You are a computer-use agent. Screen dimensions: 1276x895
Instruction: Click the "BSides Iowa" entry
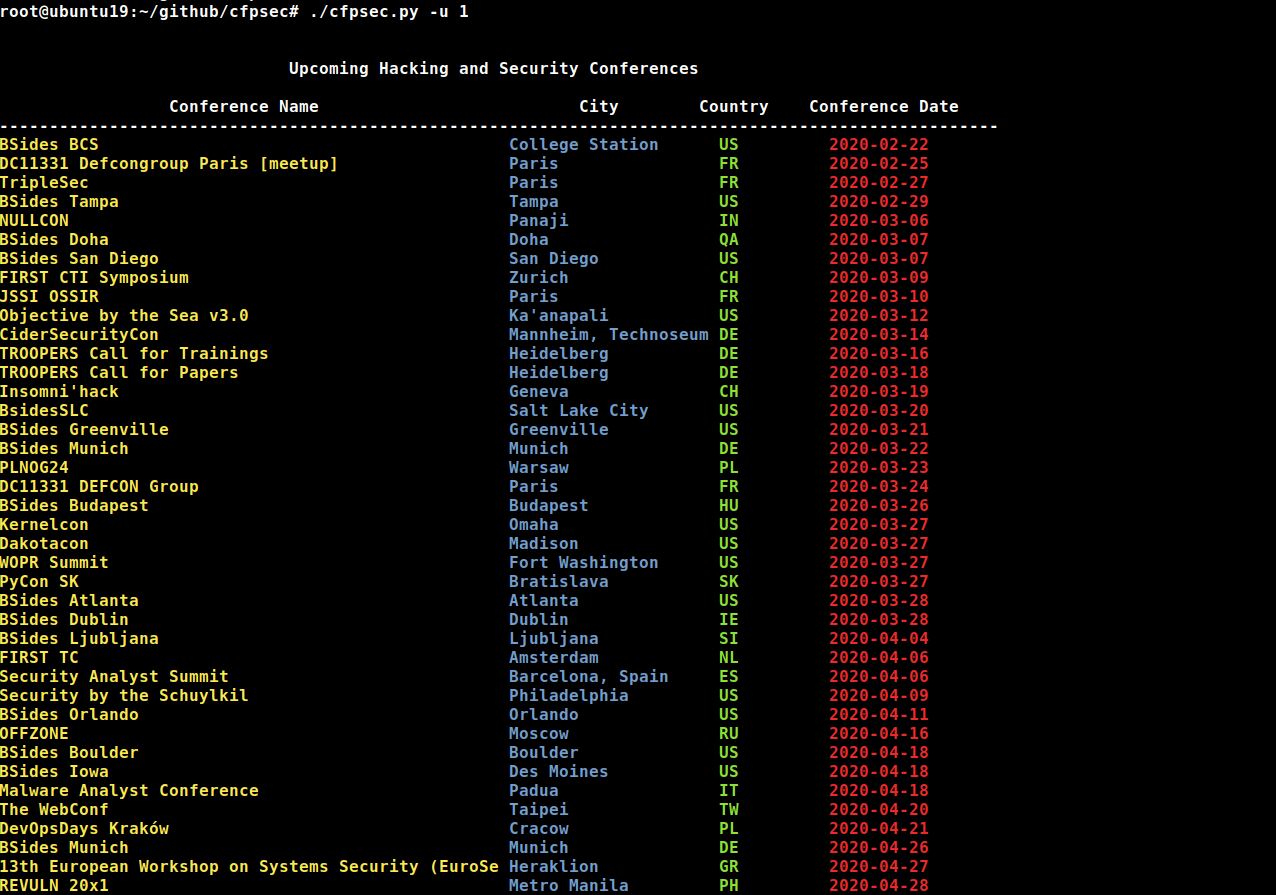click(x=54, y=771)
